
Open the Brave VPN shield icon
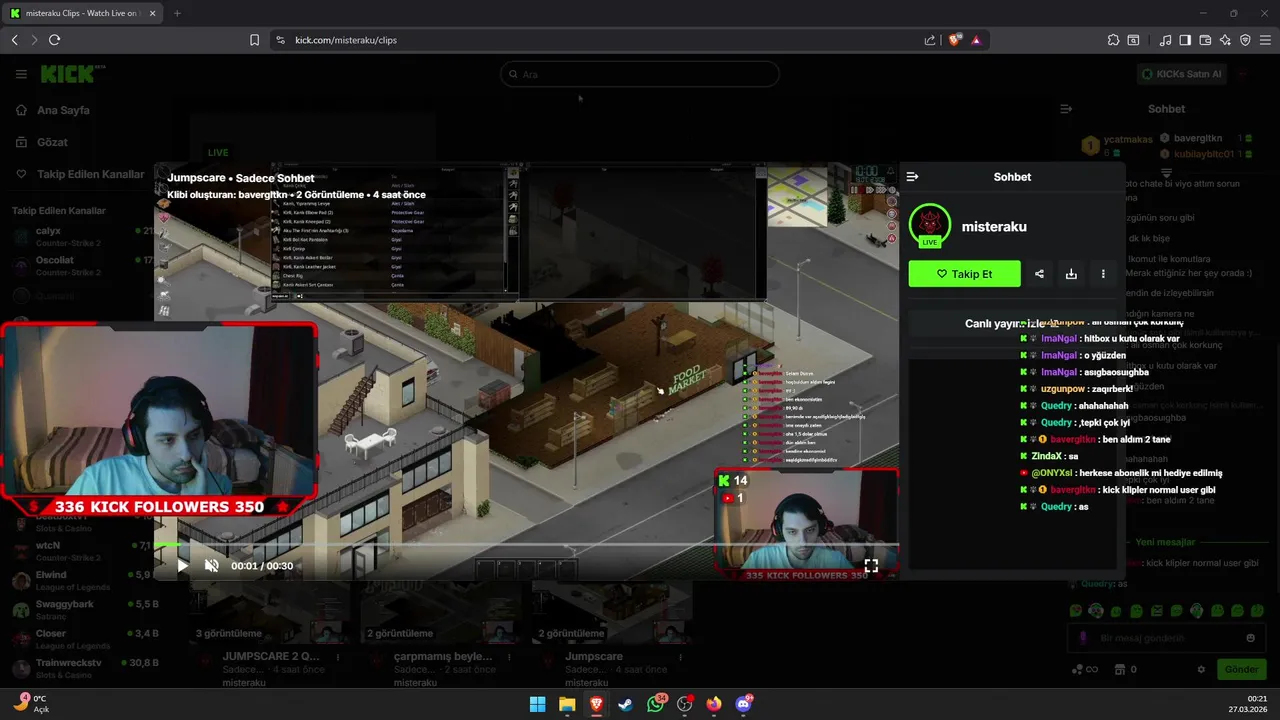point(1245,40)
